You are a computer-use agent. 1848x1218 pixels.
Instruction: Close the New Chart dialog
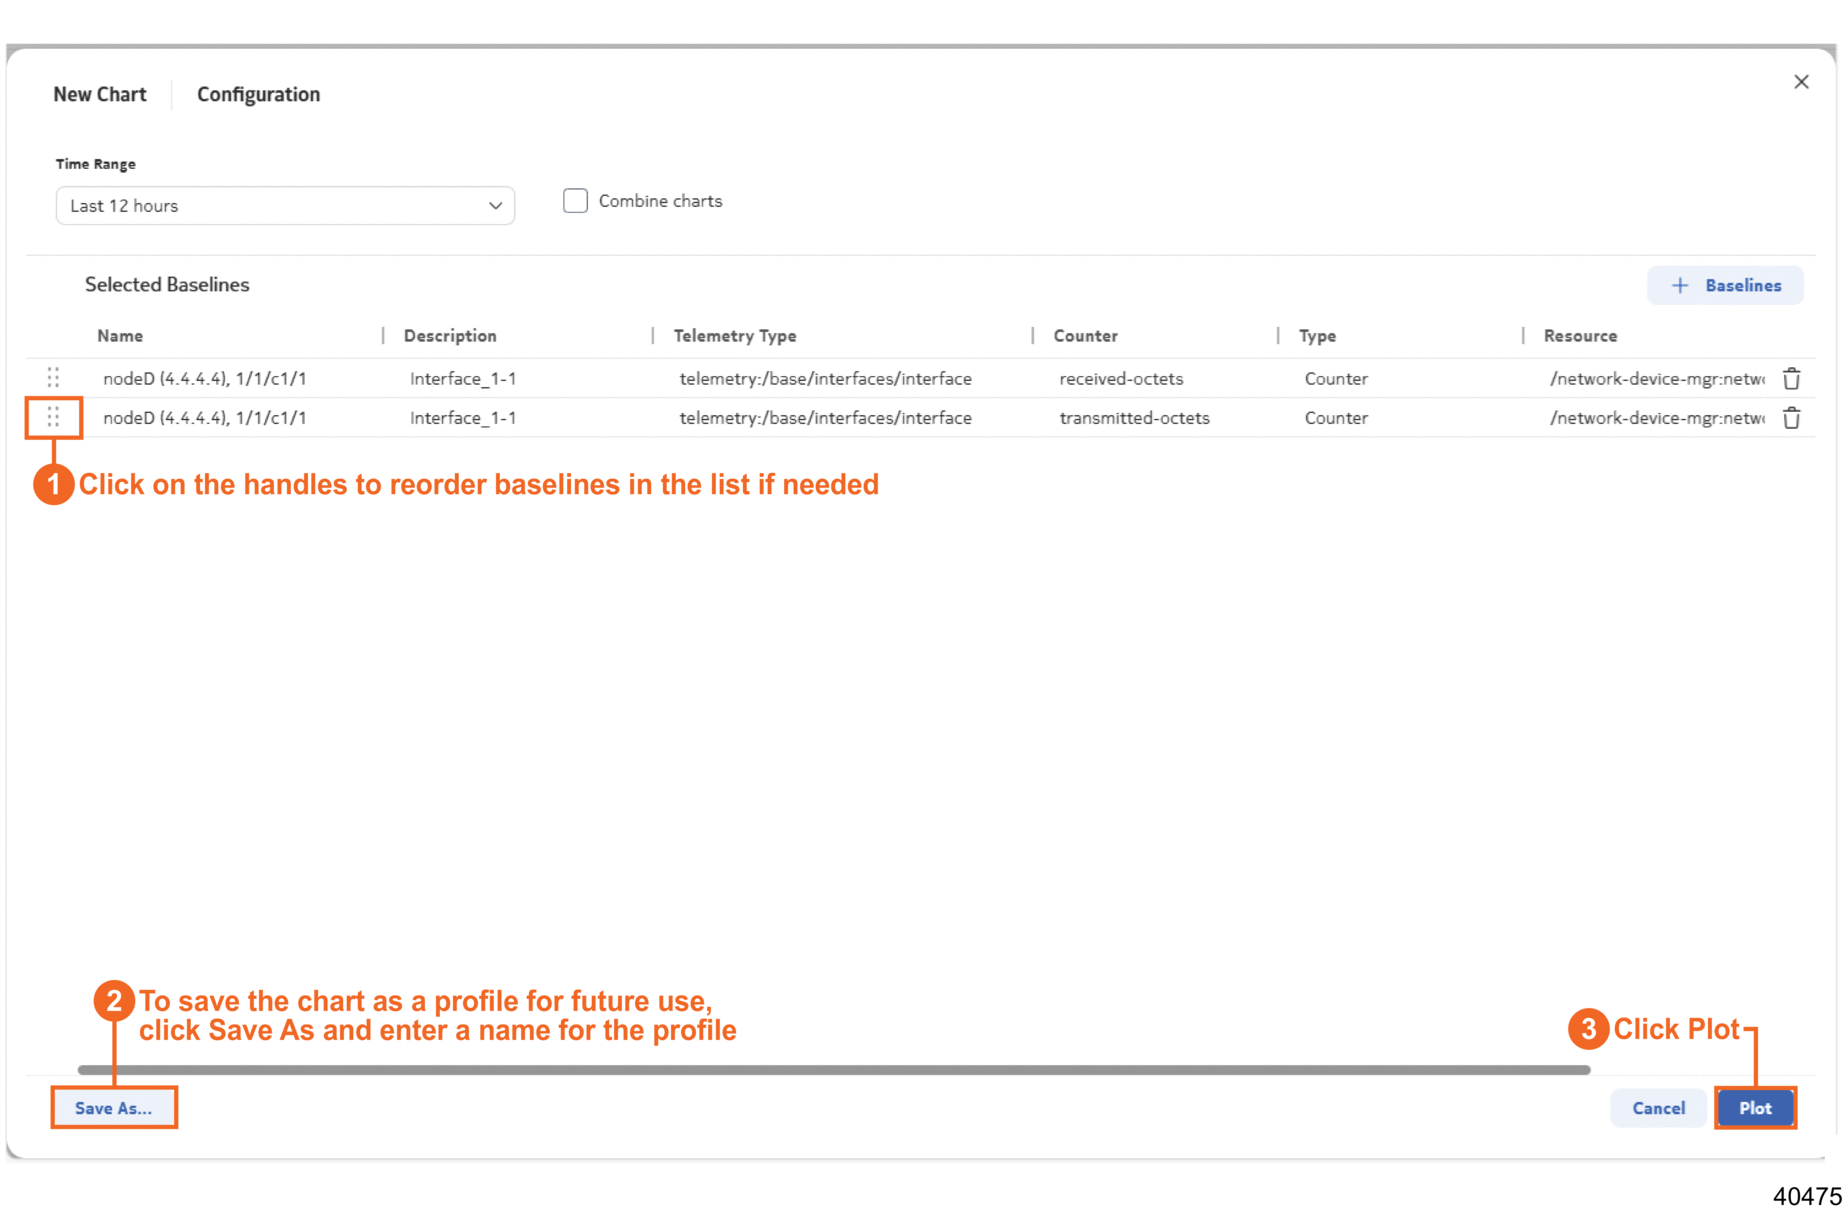click(x=1801, y=82)
